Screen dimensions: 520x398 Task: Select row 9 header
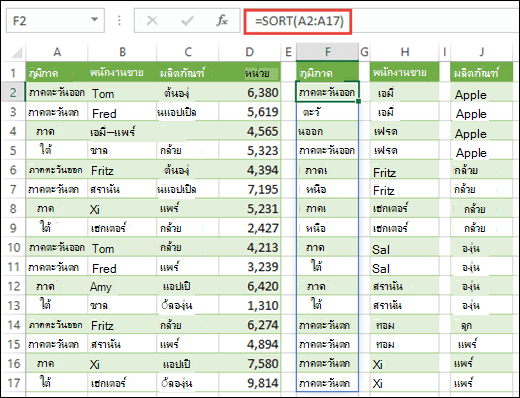(13, 228)
